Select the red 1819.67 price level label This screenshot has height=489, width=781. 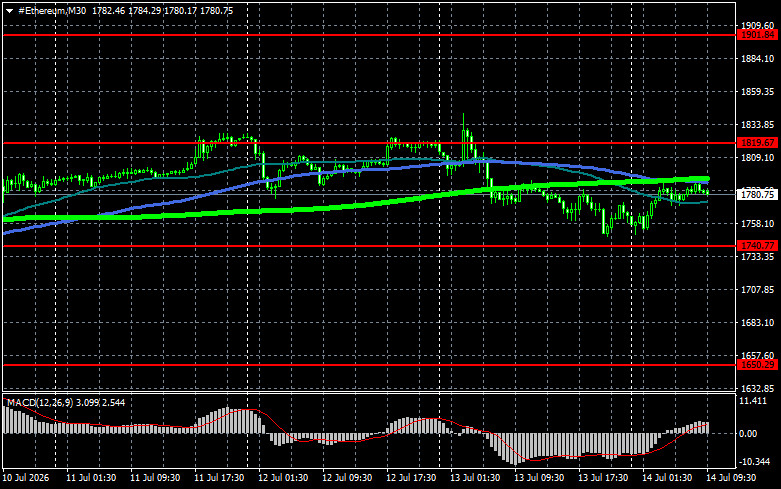click(757, 143)
